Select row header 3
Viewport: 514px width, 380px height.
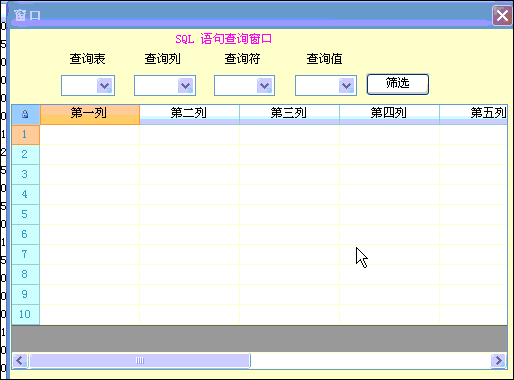click(26, 175)
